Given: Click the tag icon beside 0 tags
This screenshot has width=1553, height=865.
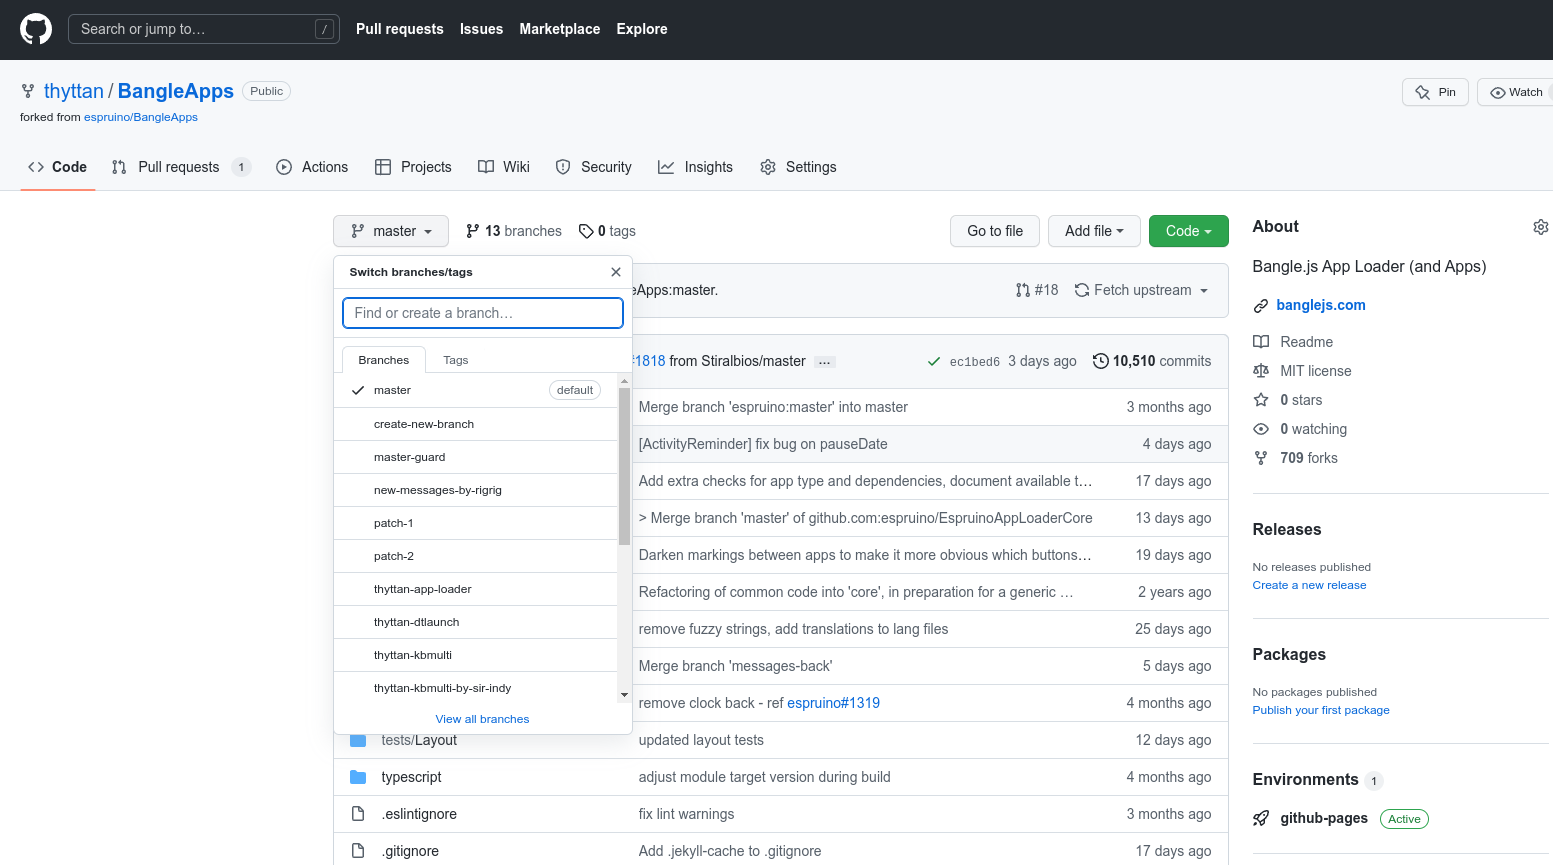Looking at the screenshot, I should (586, 231).
